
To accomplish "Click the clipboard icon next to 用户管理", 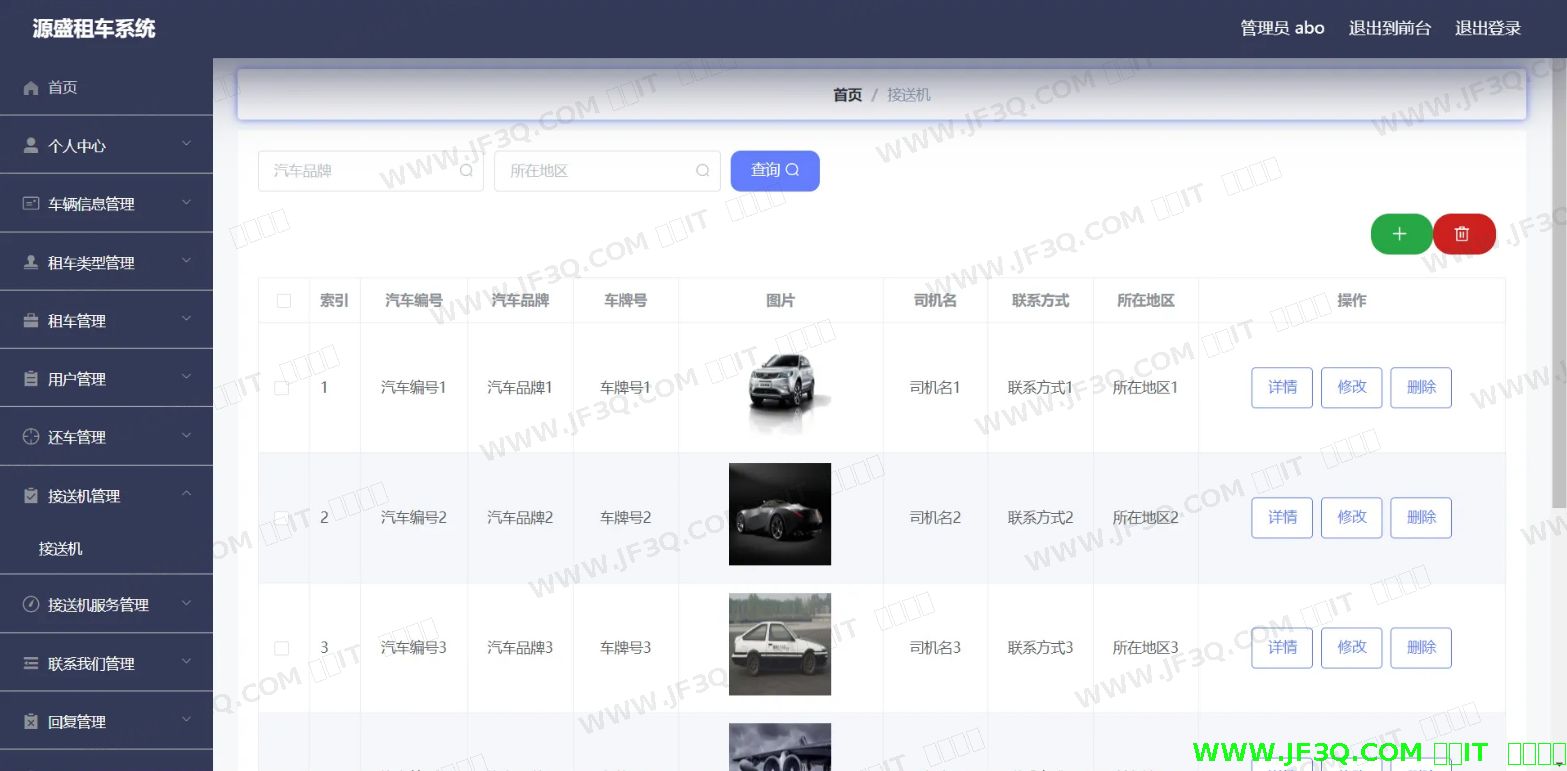I will [31, 379].
